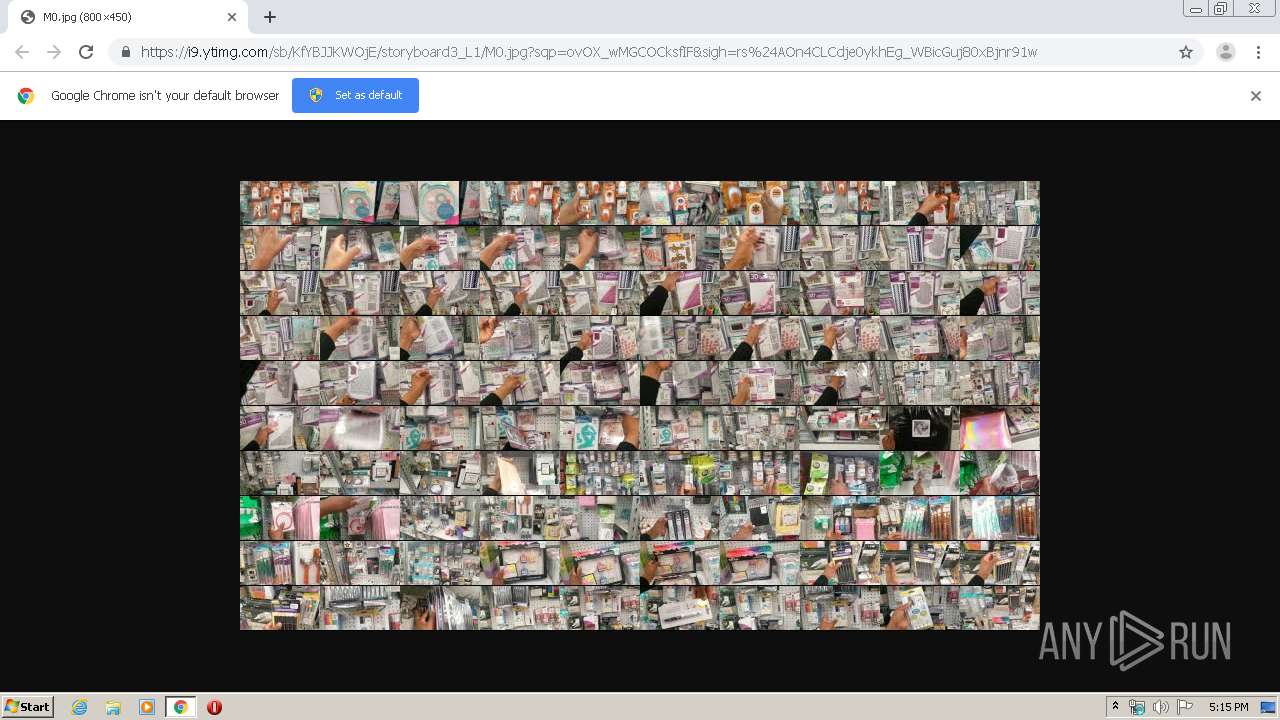Click the 5:15 PM clock

(1228, 707)
